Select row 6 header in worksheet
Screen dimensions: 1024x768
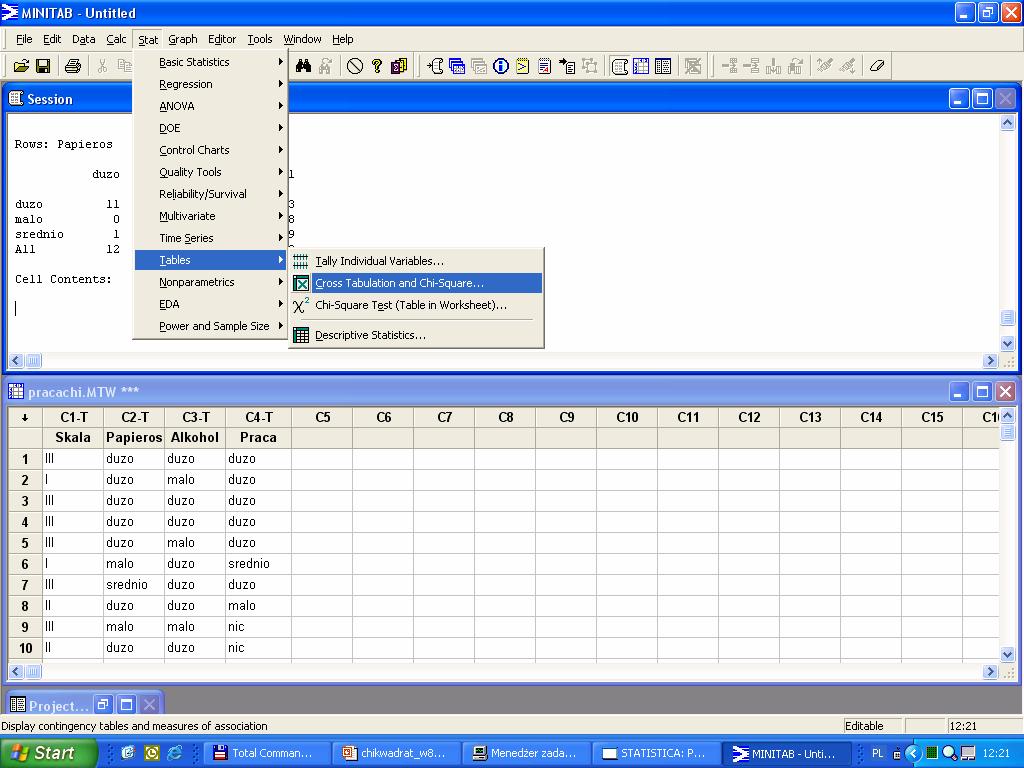(x=25, y=564)
